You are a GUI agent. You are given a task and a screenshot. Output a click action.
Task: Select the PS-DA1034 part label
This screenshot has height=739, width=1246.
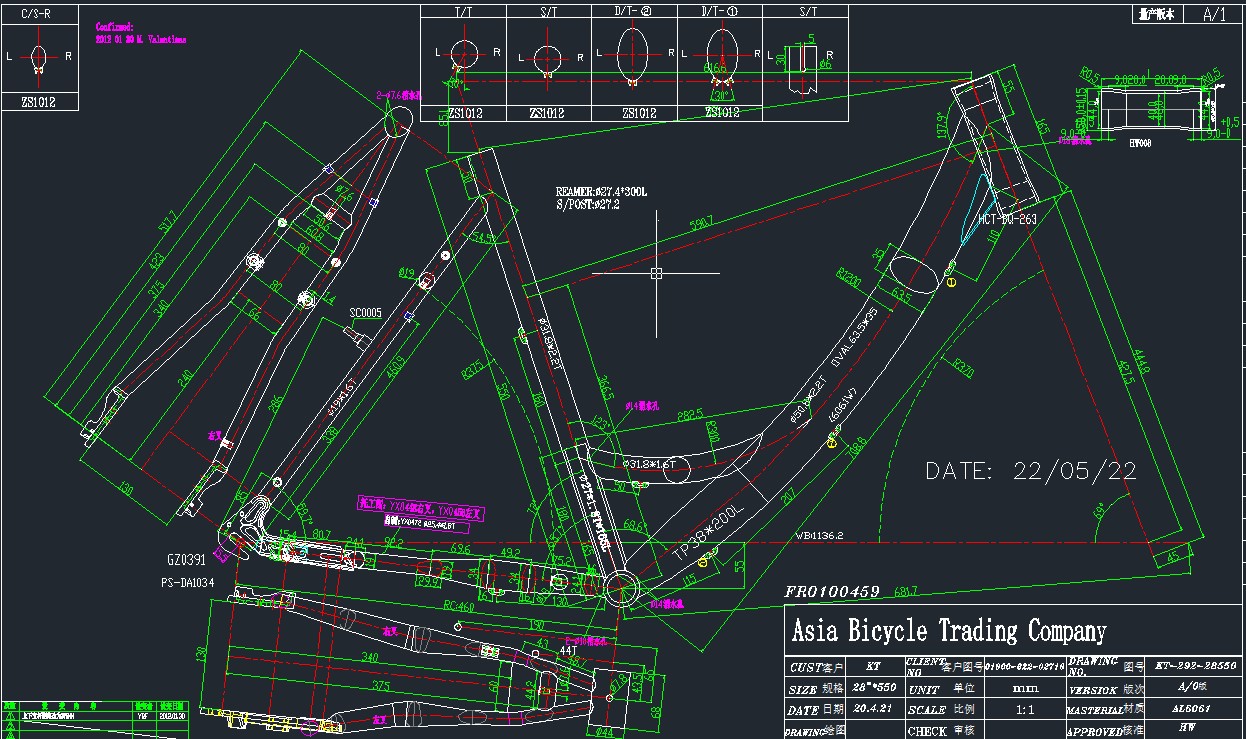[x=187, y=582]
